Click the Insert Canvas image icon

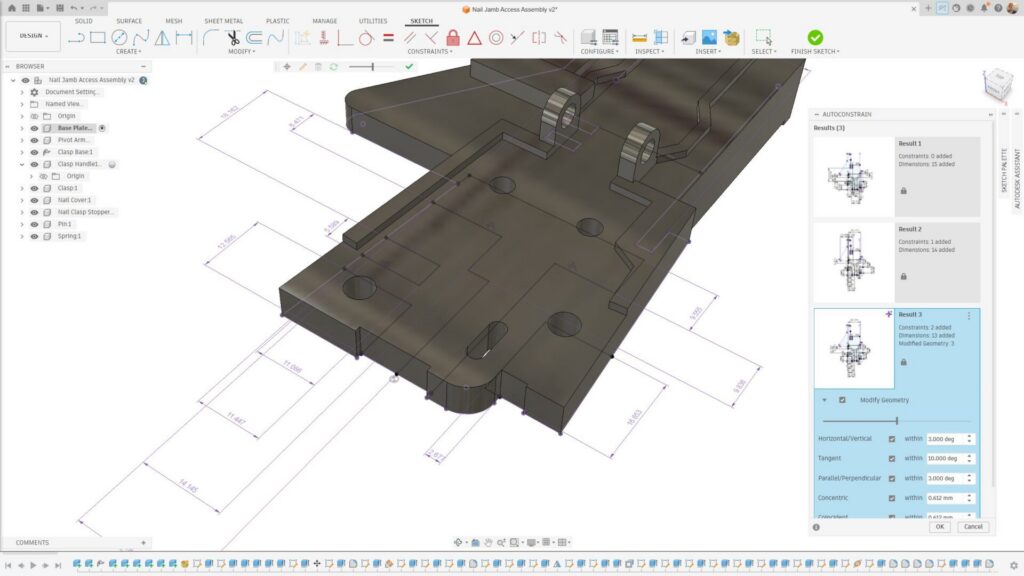(709, 38)
